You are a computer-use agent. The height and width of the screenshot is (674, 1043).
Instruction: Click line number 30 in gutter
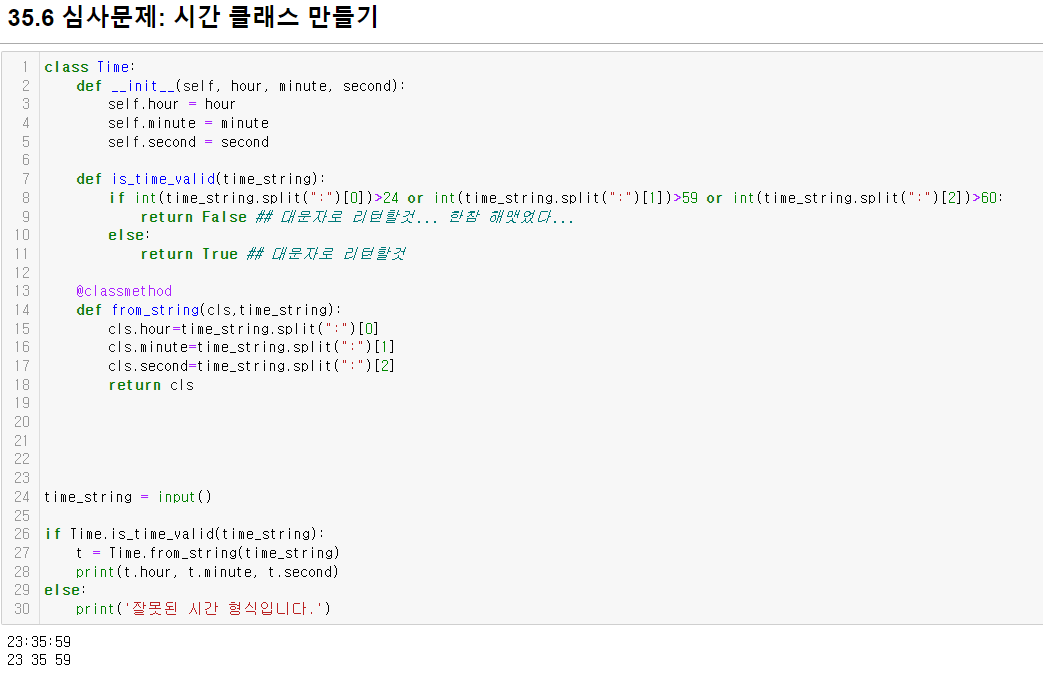click(x=22, y=609)
